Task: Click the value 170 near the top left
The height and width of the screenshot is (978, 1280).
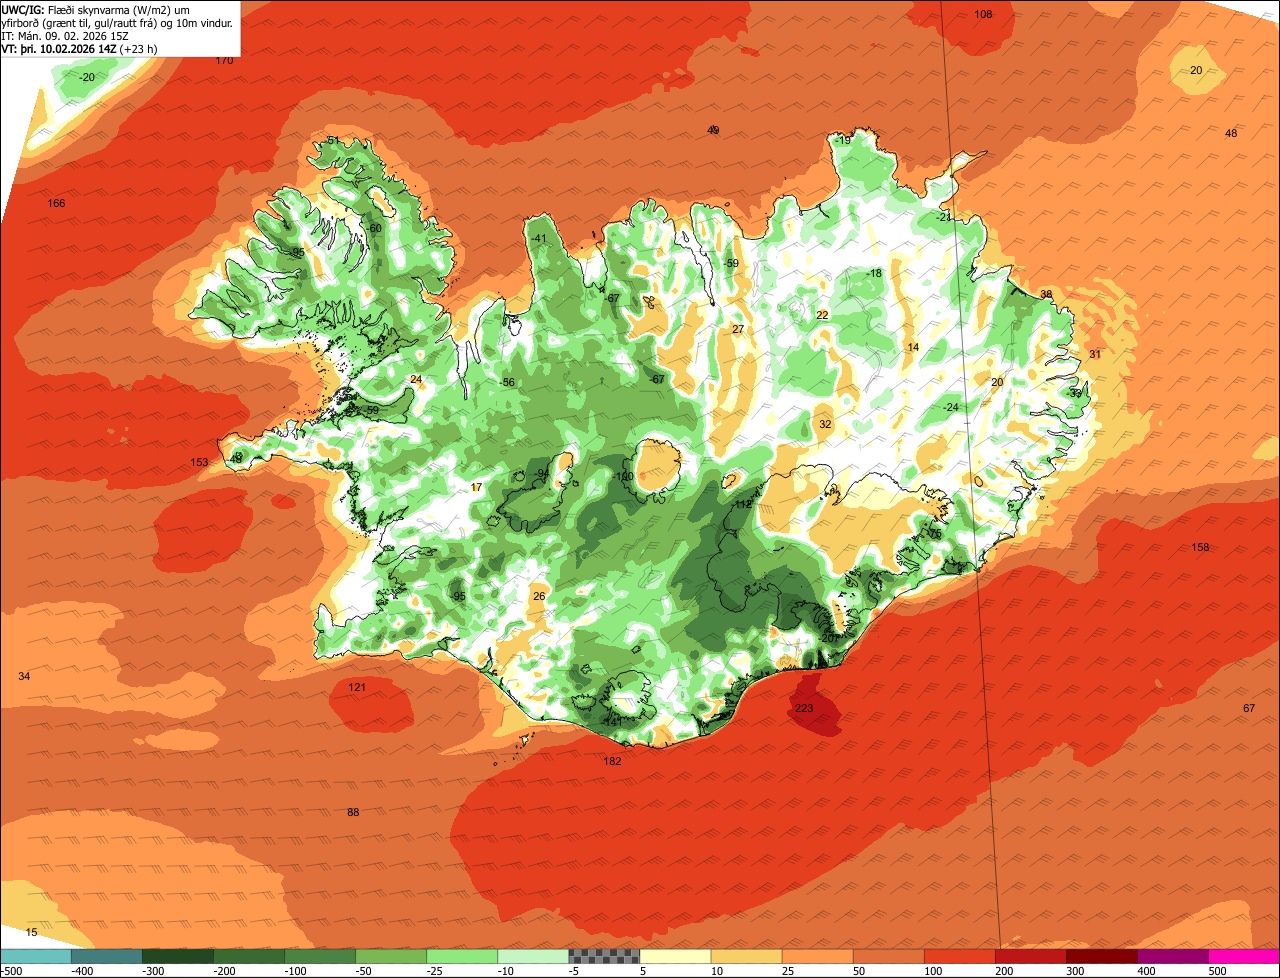Action: [224, 60]
